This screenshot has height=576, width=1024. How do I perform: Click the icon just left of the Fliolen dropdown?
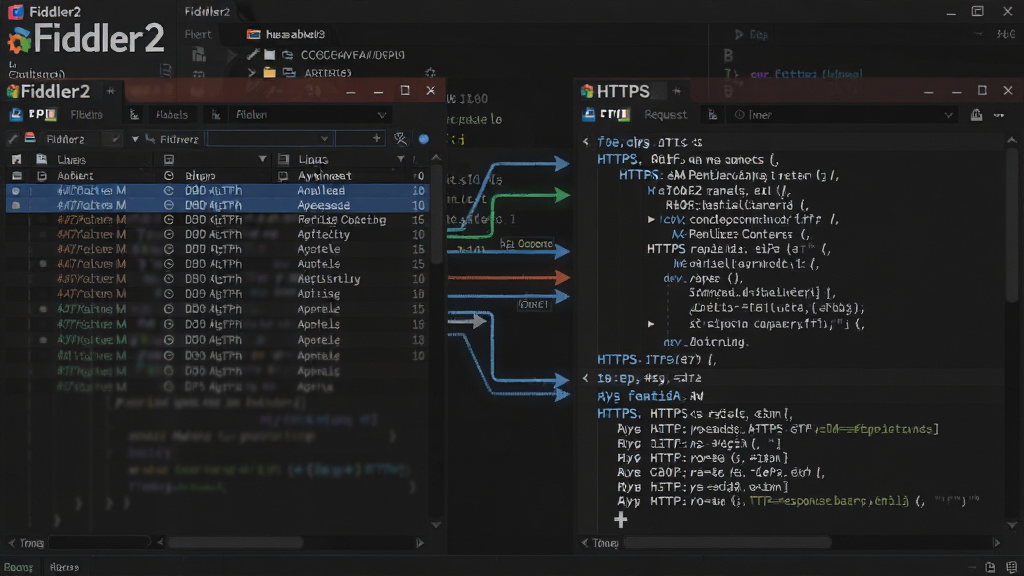click(x=216, y=115)
